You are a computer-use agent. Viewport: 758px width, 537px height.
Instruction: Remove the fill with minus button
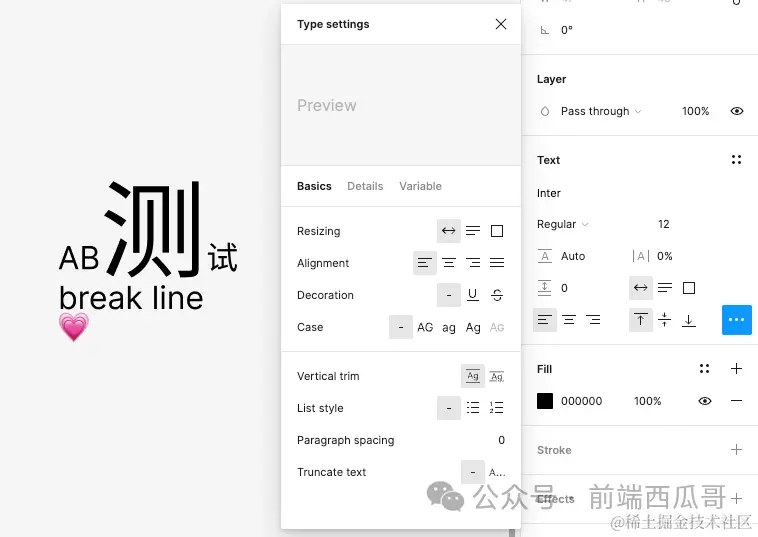point(736,401)
